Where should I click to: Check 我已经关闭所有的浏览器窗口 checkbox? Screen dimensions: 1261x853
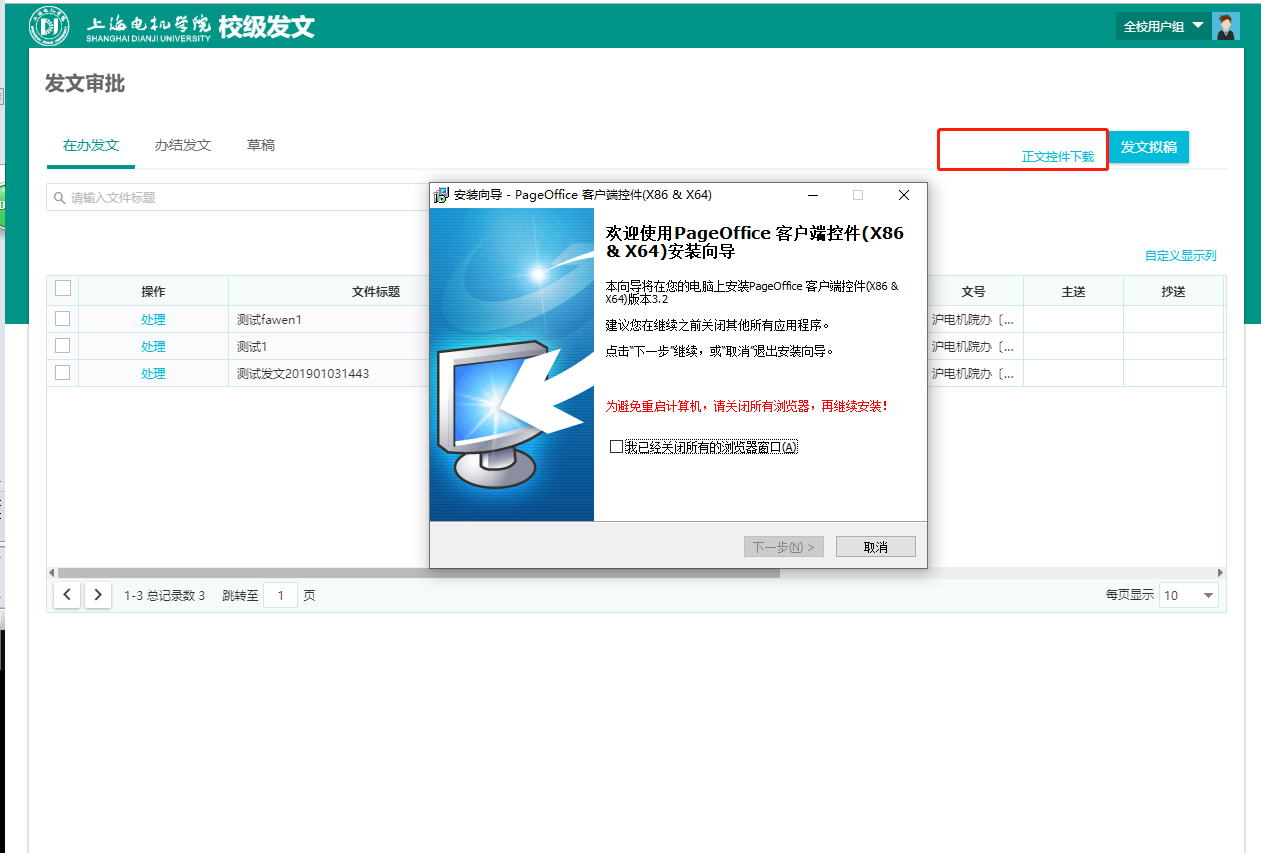coord(617,447)
